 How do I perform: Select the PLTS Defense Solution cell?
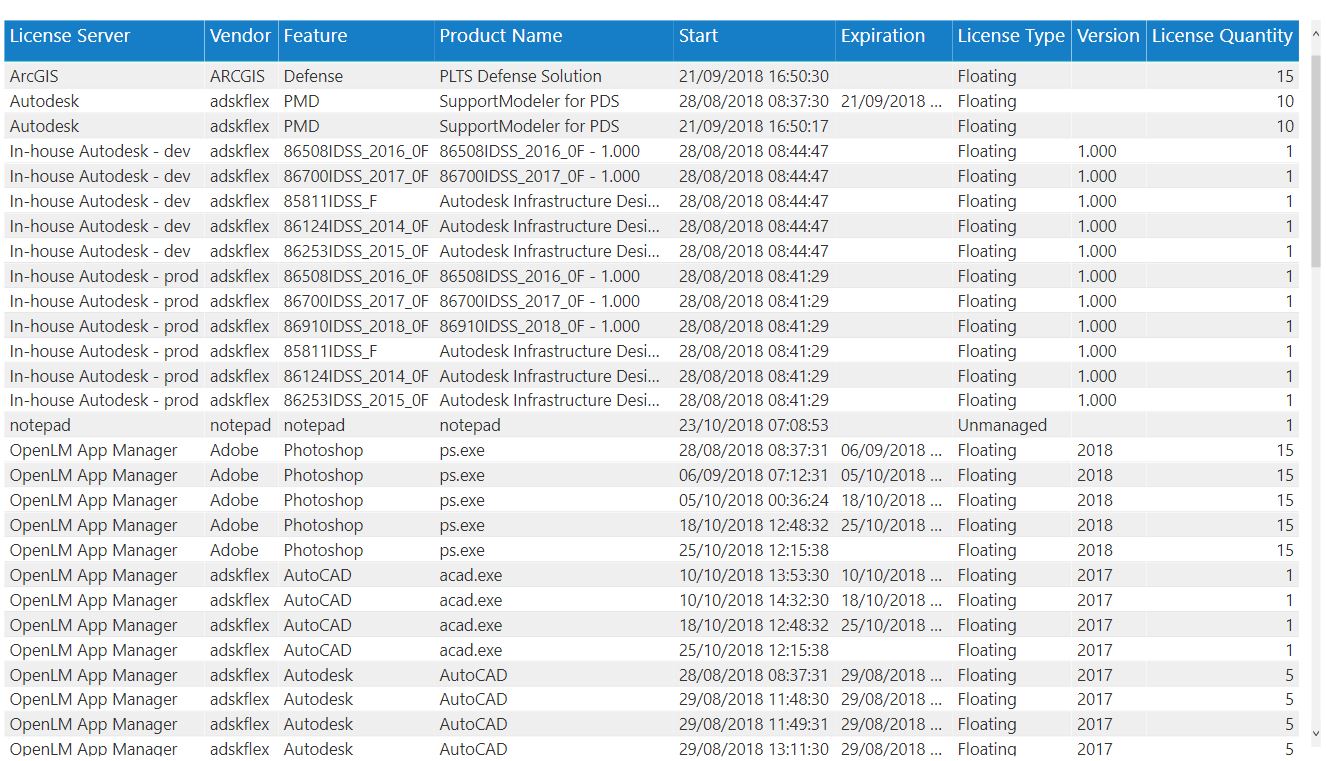pos(520,76)
